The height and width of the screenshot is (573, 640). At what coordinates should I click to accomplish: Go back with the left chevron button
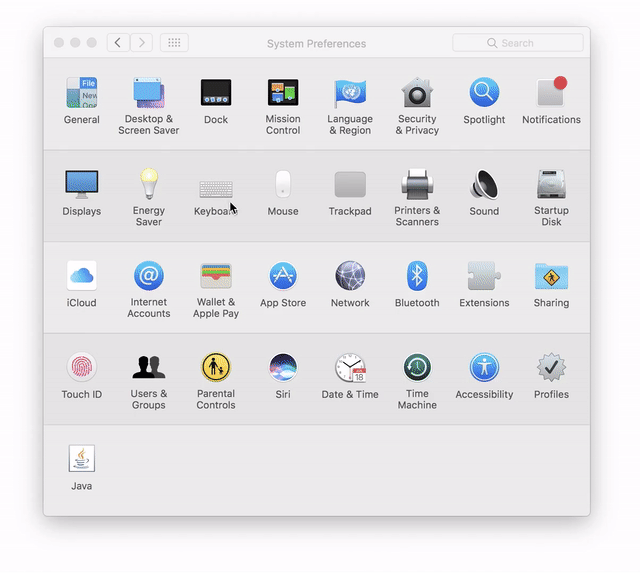click(x=118, y=42)
